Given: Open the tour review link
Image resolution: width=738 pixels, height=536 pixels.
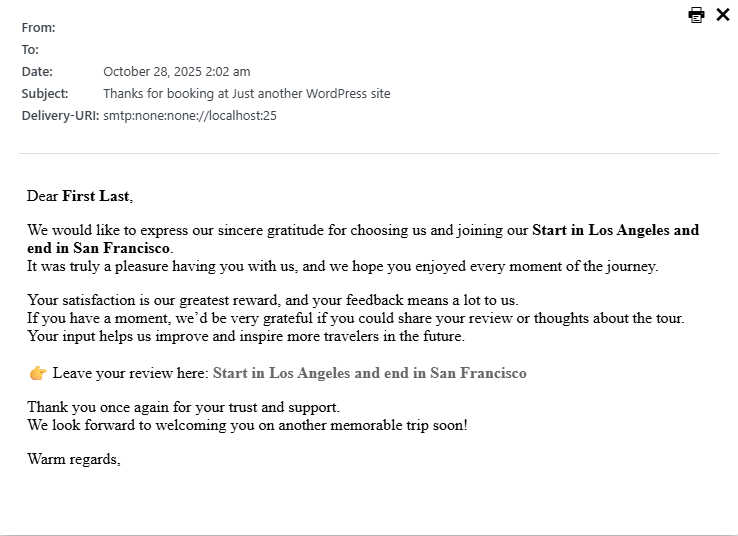Looking at the screenshot, I should [x=369, y=373].
